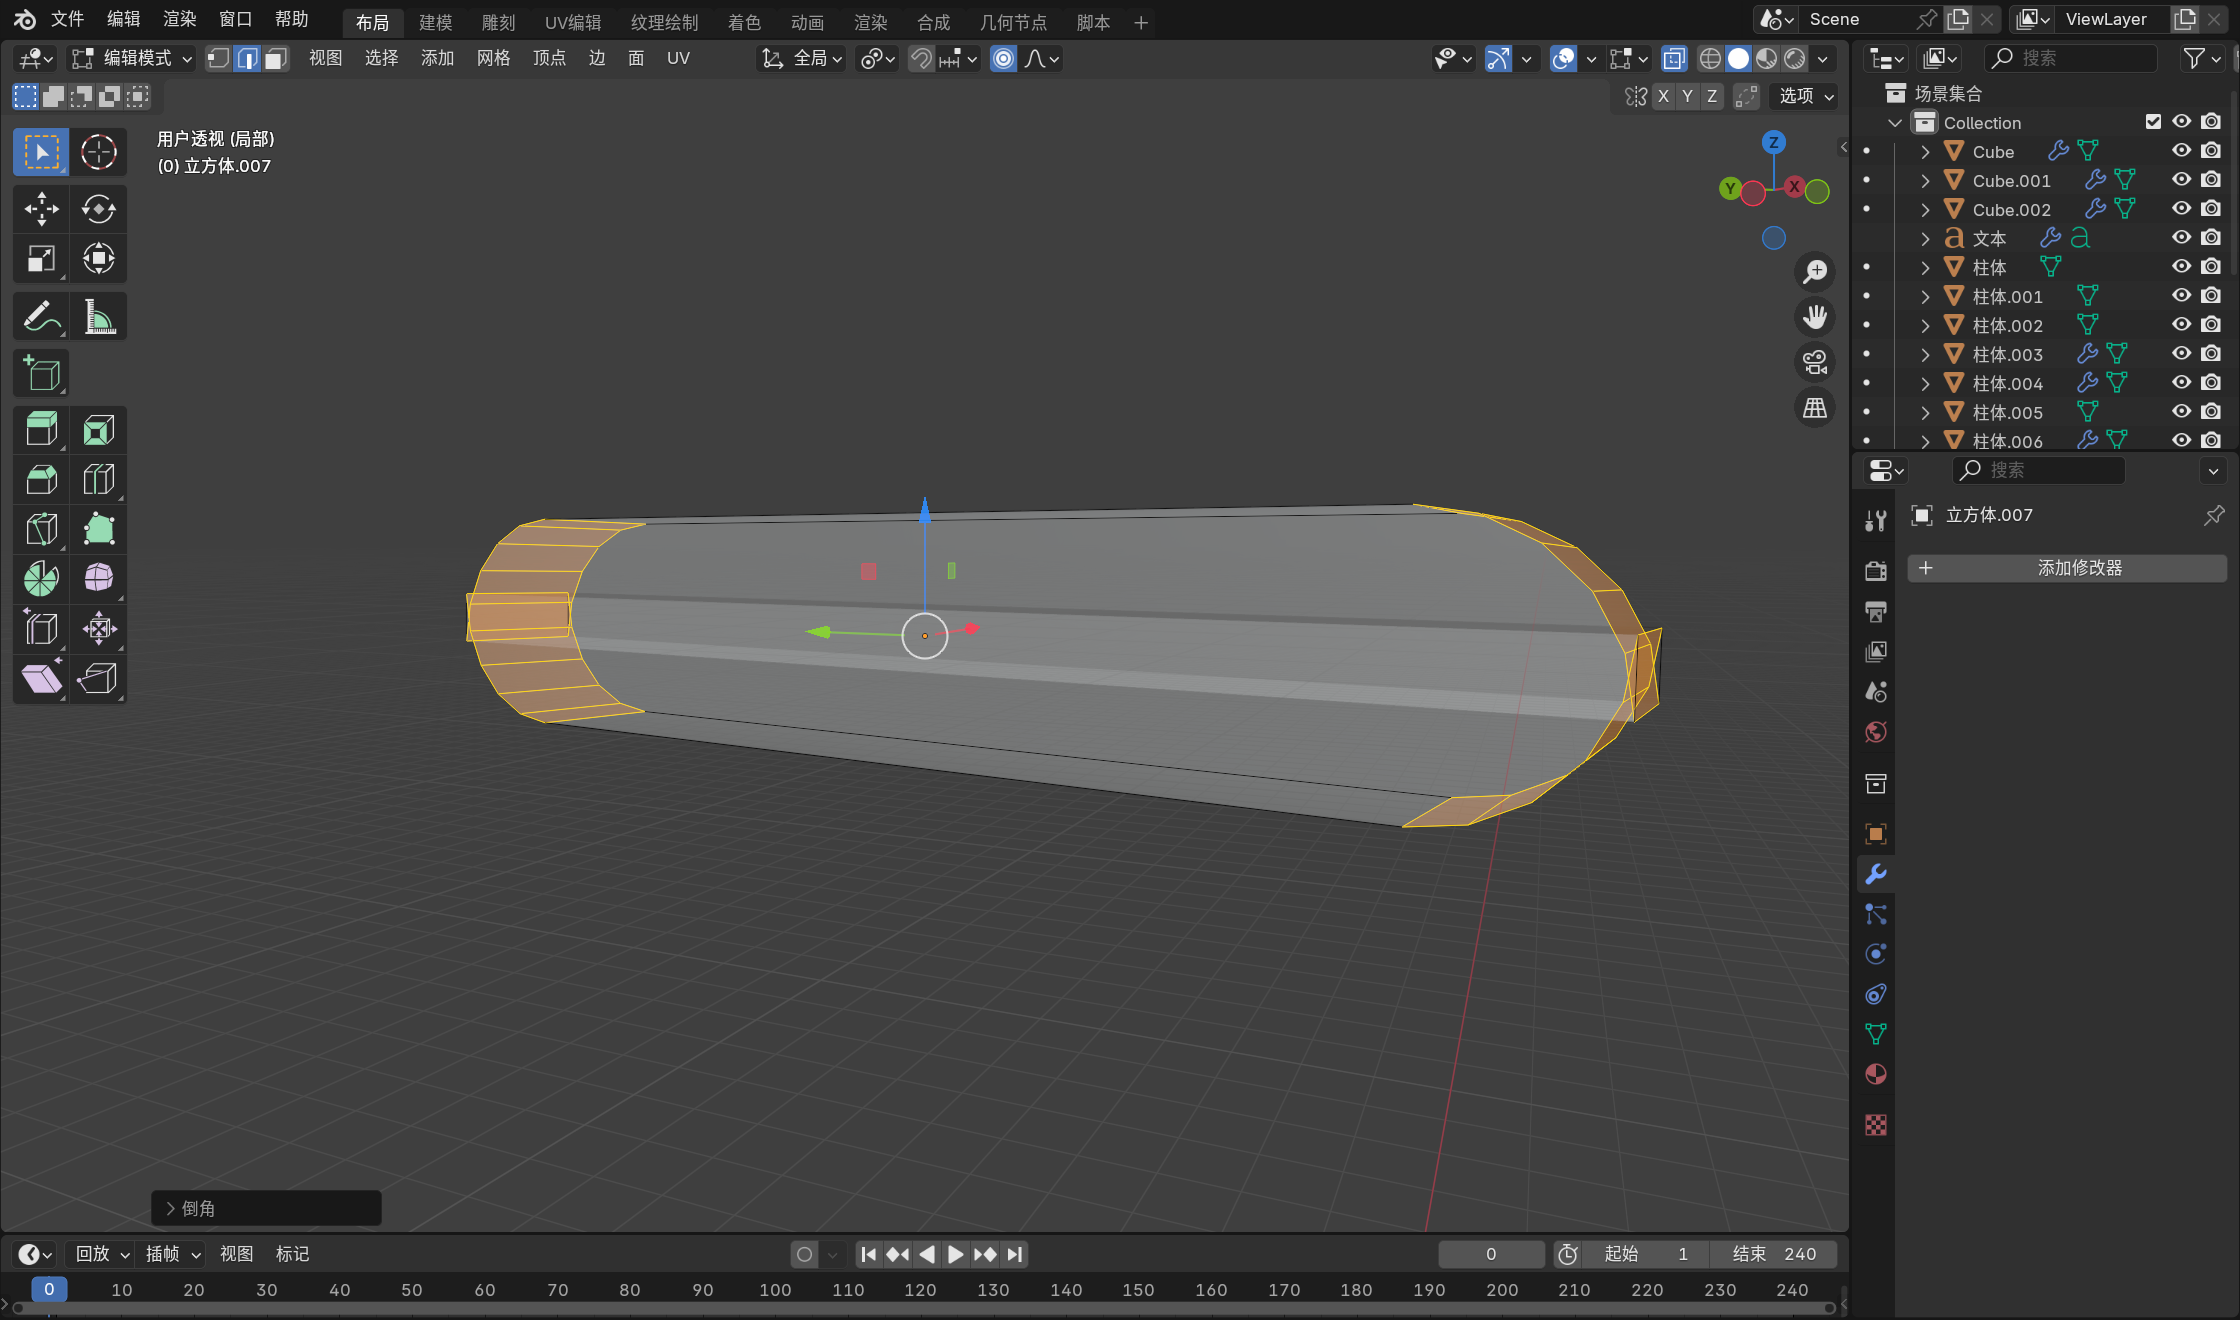Select the Annotate pencil tool

coord(41,317)
